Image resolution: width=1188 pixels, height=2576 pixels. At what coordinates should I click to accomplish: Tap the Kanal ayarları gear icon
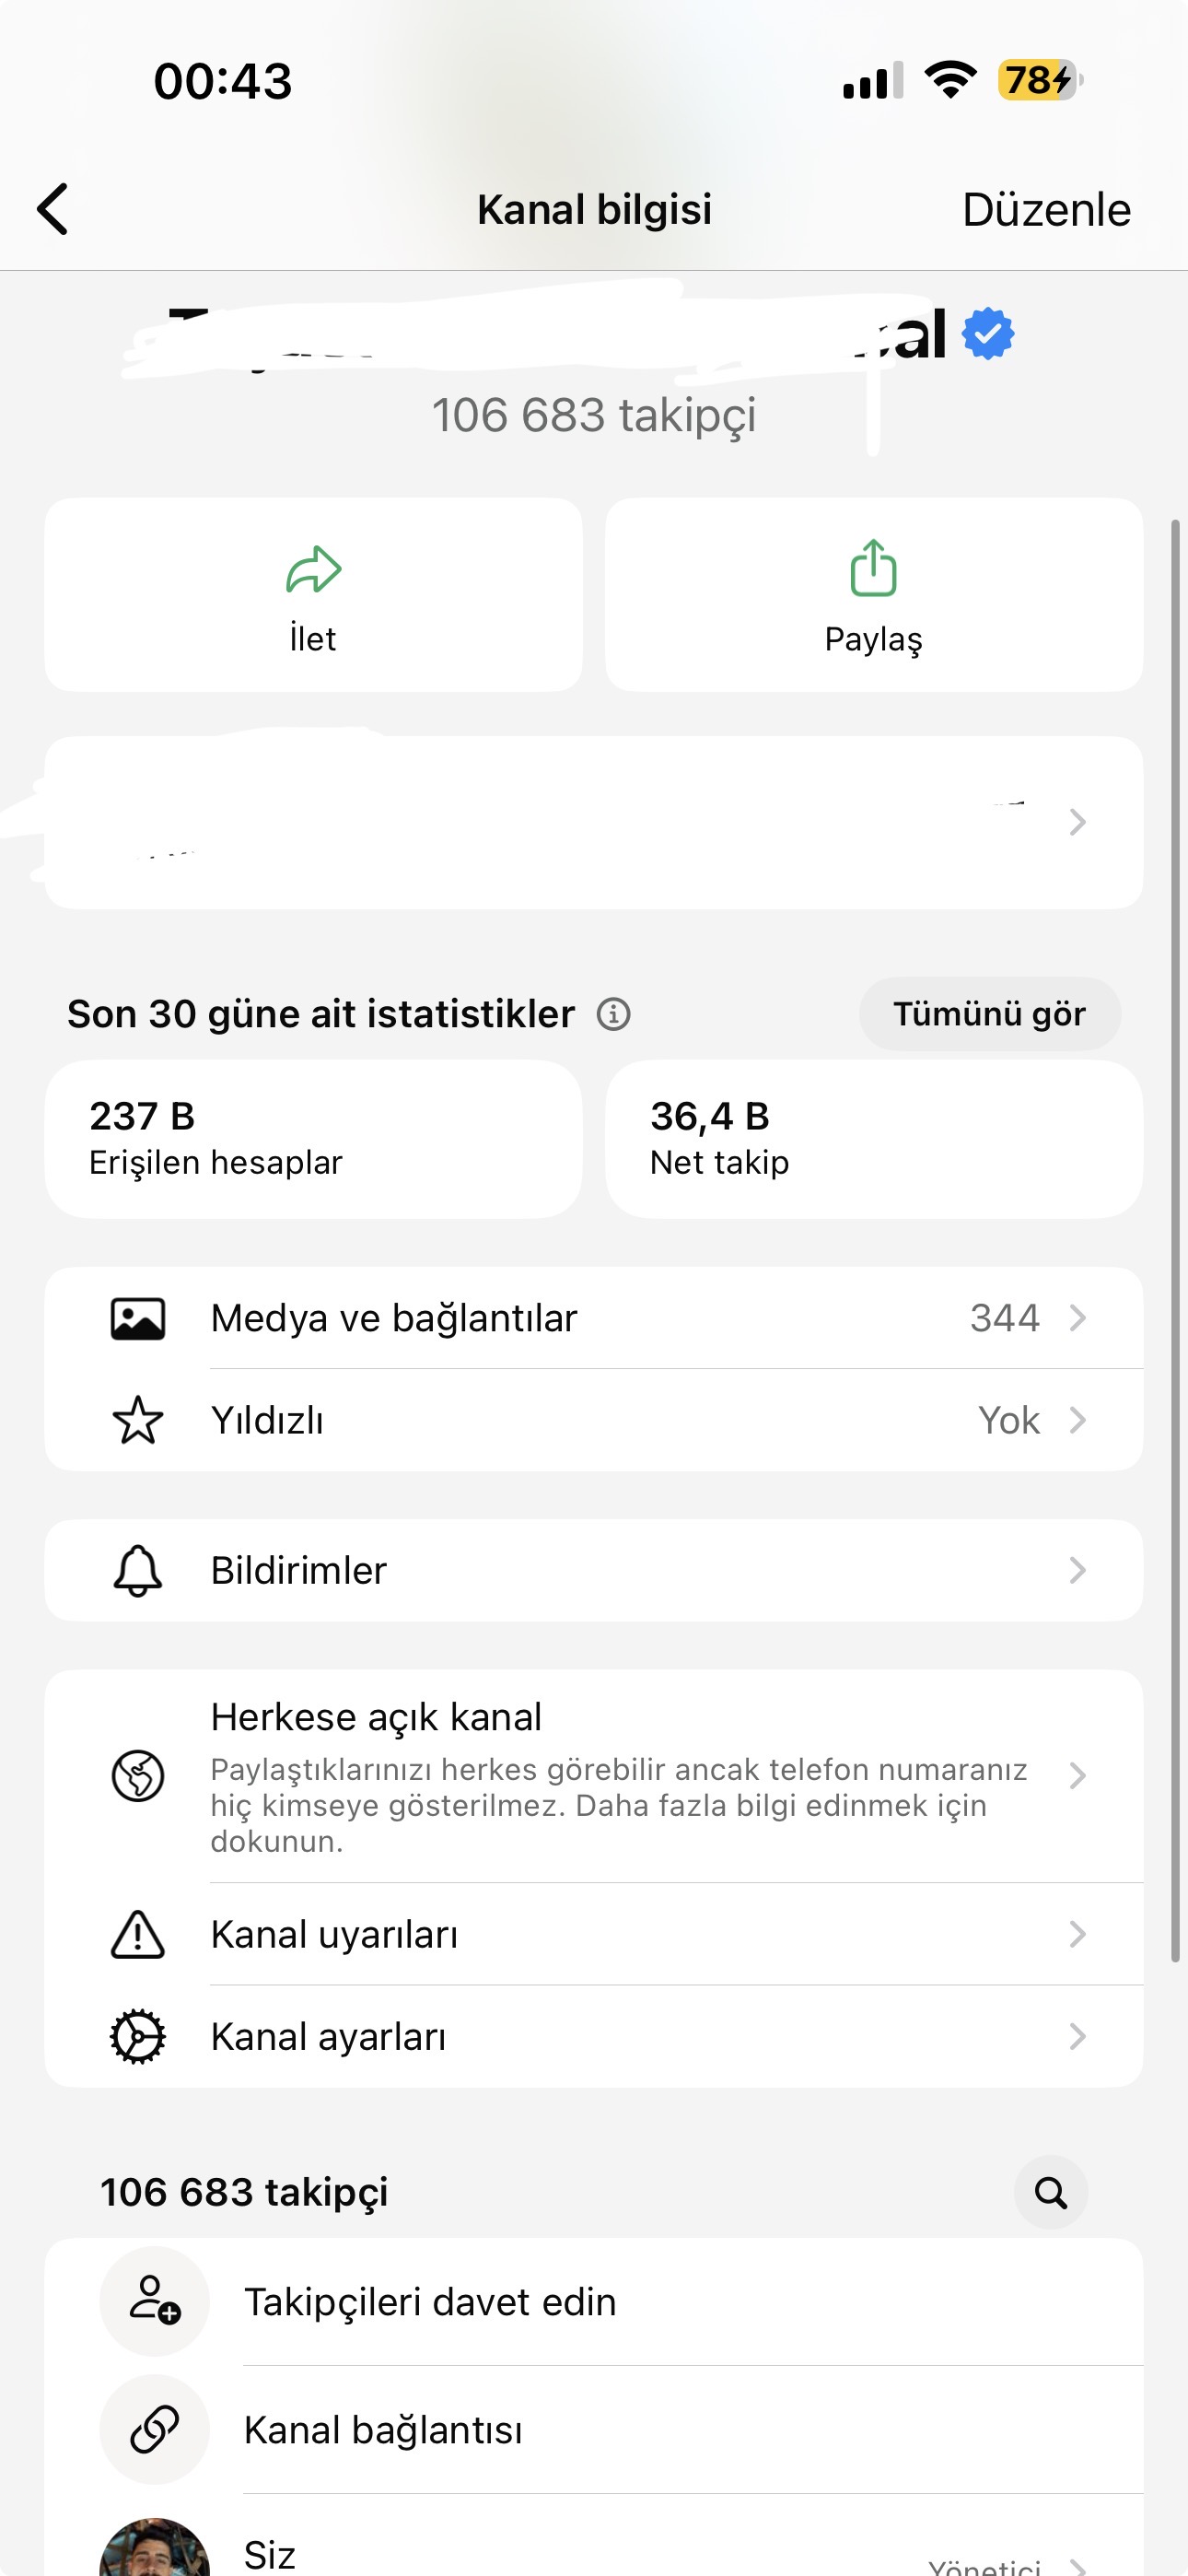point(138,2037)
